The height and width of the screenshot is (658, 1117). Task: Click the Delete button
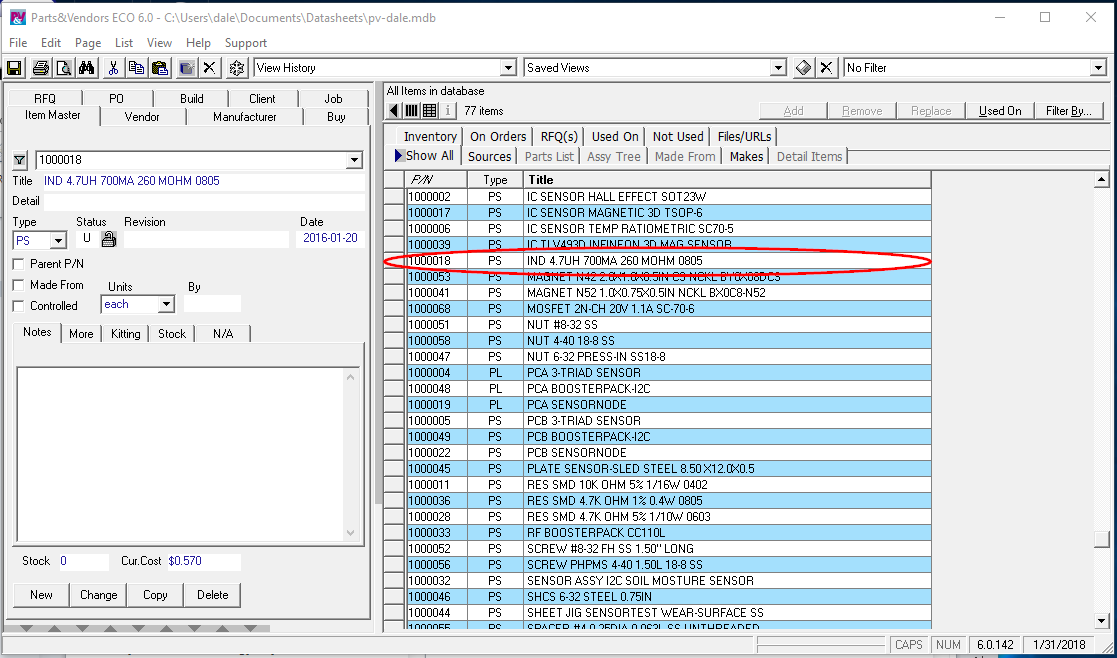tap(212, 595)
